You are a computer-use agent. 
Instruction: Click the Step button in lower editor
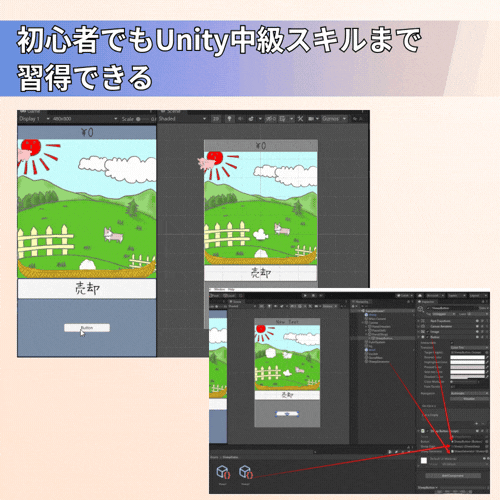tap(321, 296)
